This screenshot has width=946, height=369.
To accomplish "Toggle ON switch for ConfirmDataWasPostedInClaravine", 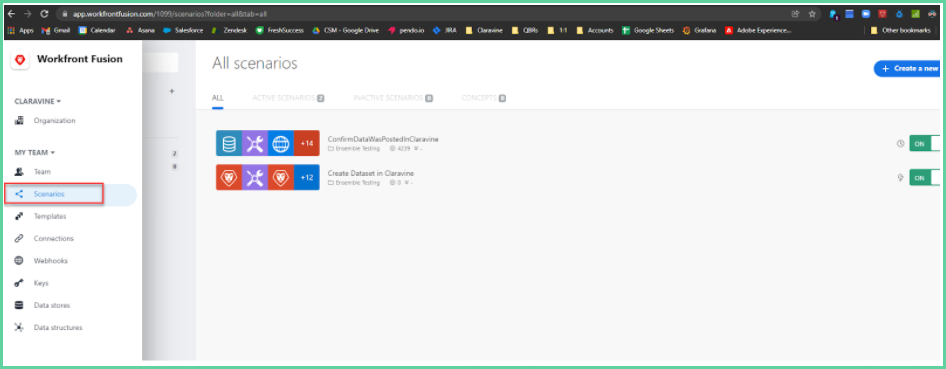I will tap(924, 144).
